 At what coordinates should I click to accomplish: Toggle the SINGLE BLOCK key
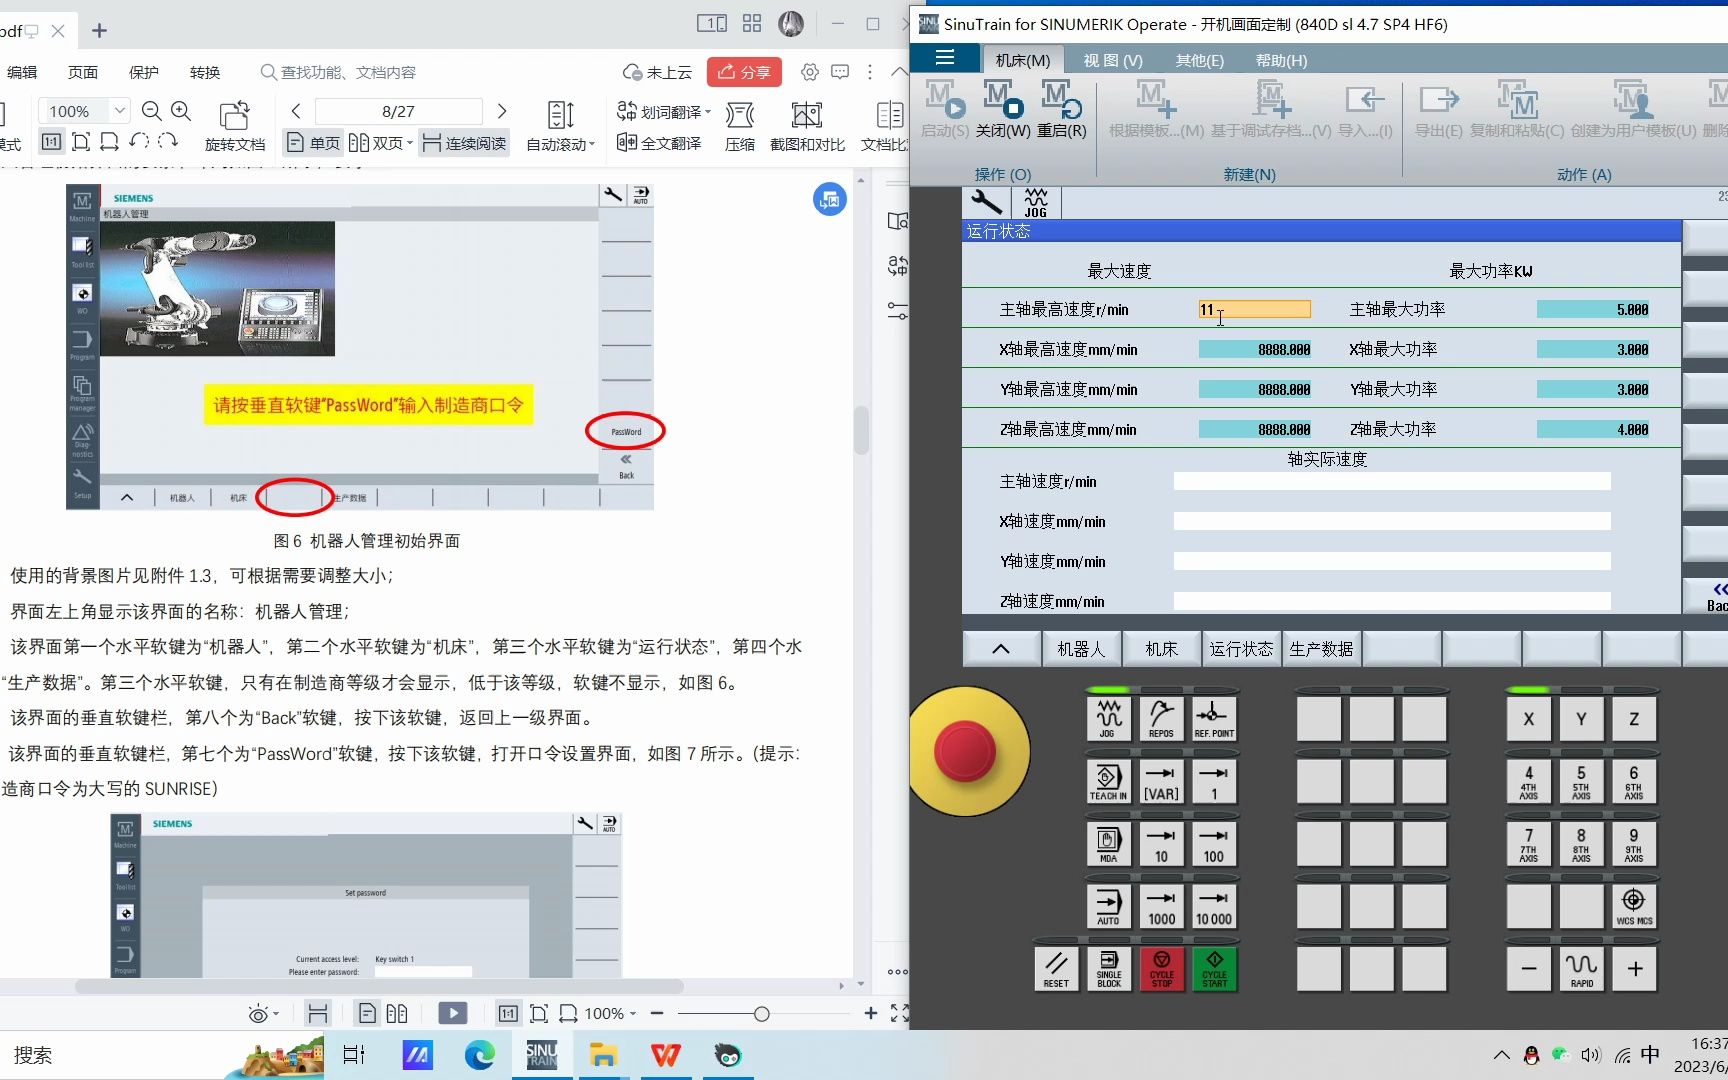point(1109,969)
